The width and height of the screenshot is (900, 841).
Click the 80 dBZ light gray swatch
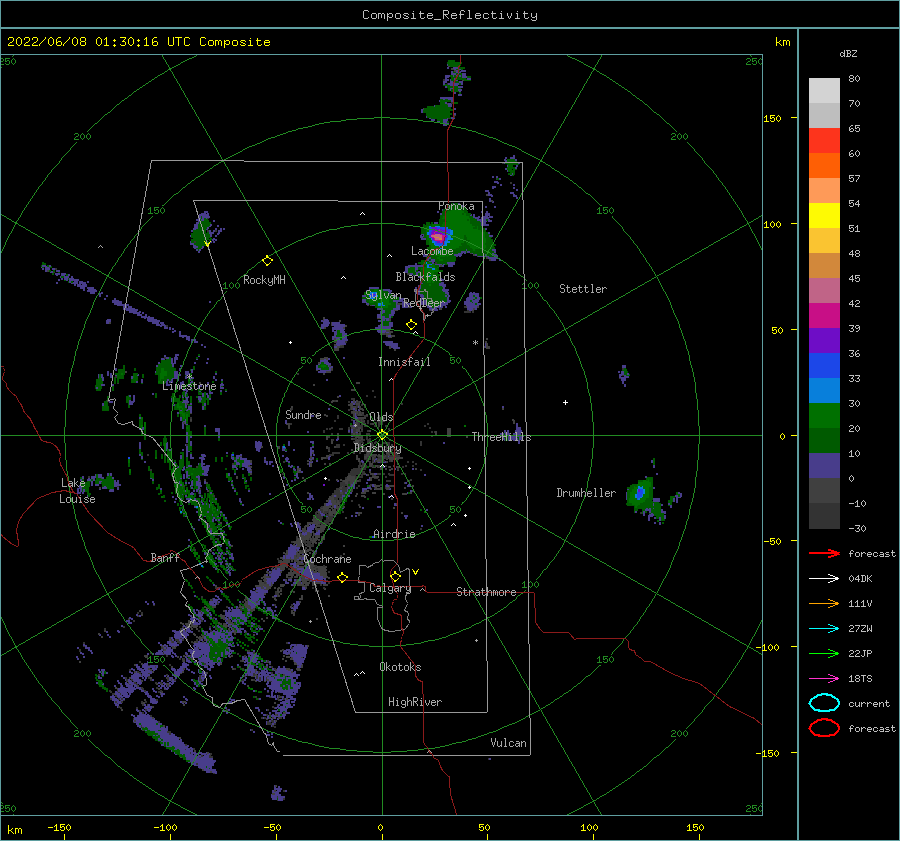[824, 91]
